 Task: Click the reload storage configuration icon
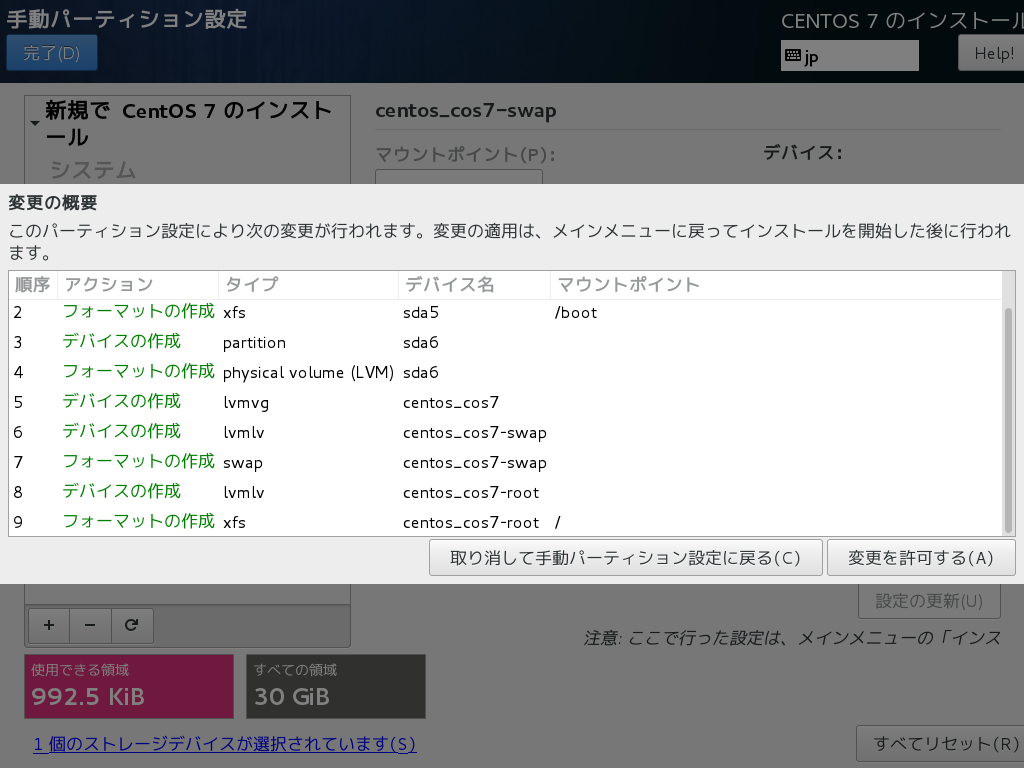[x=132, y=626]
